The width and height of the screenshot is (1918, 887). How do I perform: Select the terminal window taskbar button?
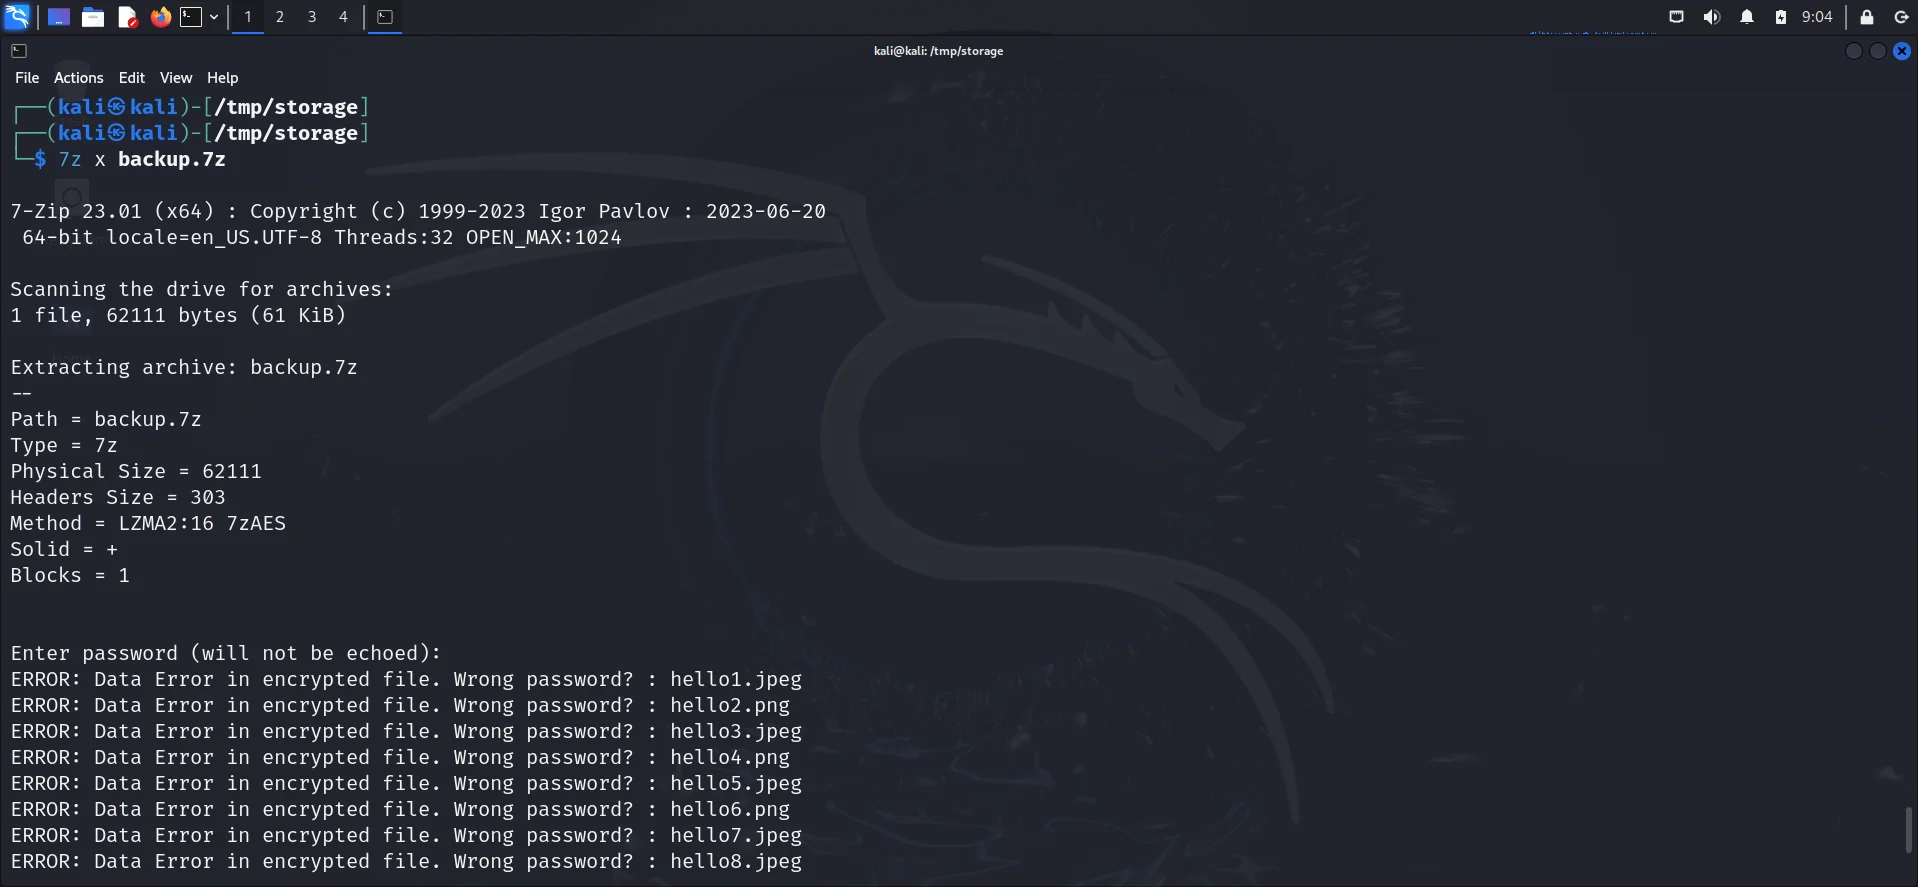click(x=385, y=17)
